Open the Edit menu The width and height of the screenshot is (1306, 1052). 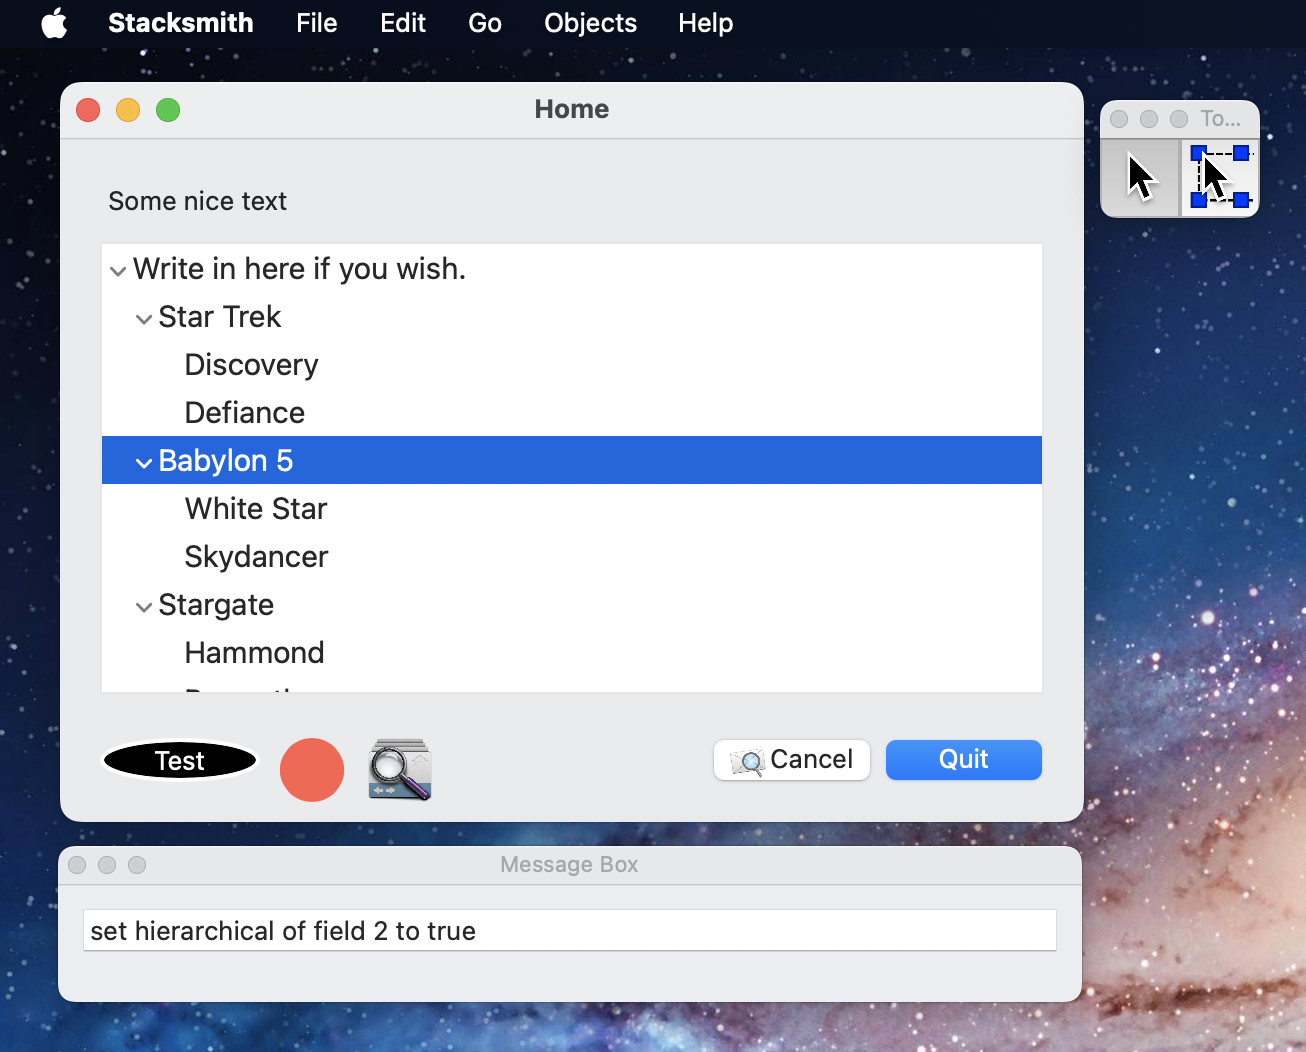point(403,23)
